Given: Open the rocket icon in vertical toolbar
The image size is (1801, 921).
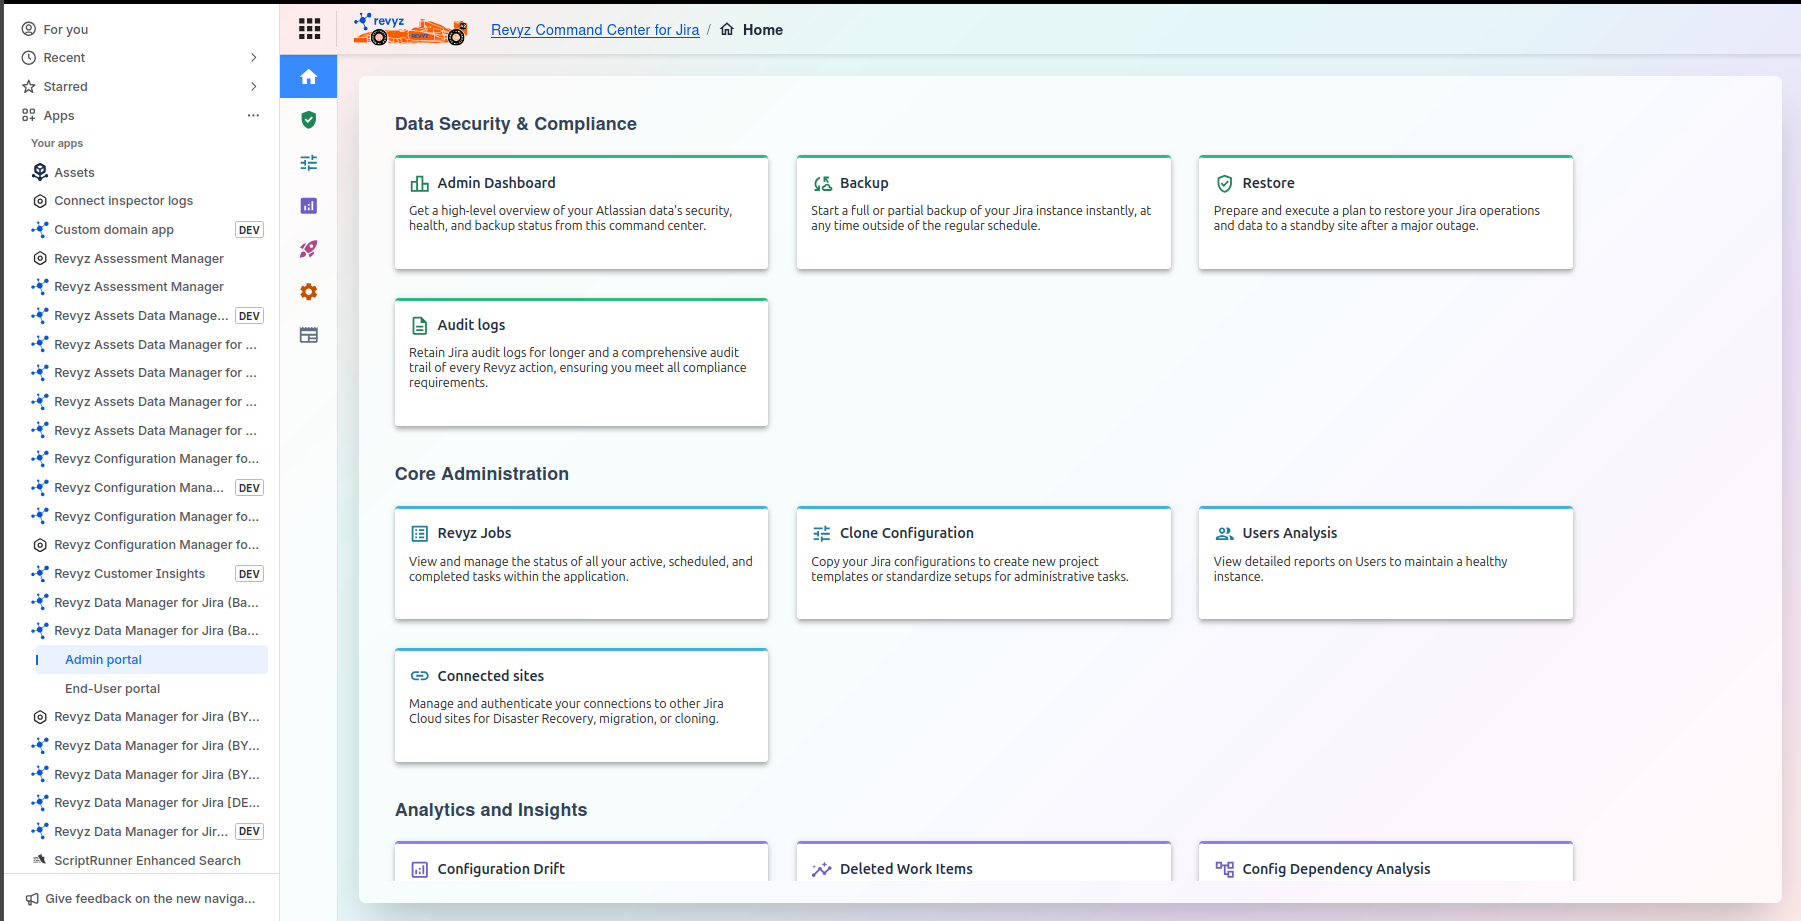Looking at the screenshot, I should coord(308,249).
